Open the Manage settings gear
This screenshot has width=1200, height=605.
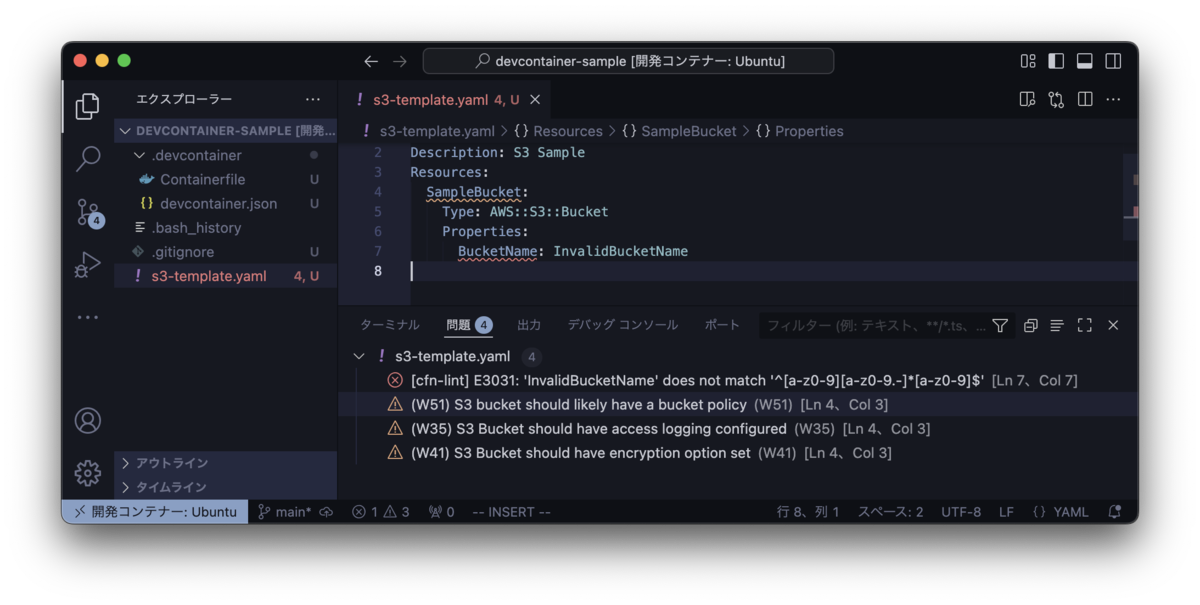[x=87, y=473]
